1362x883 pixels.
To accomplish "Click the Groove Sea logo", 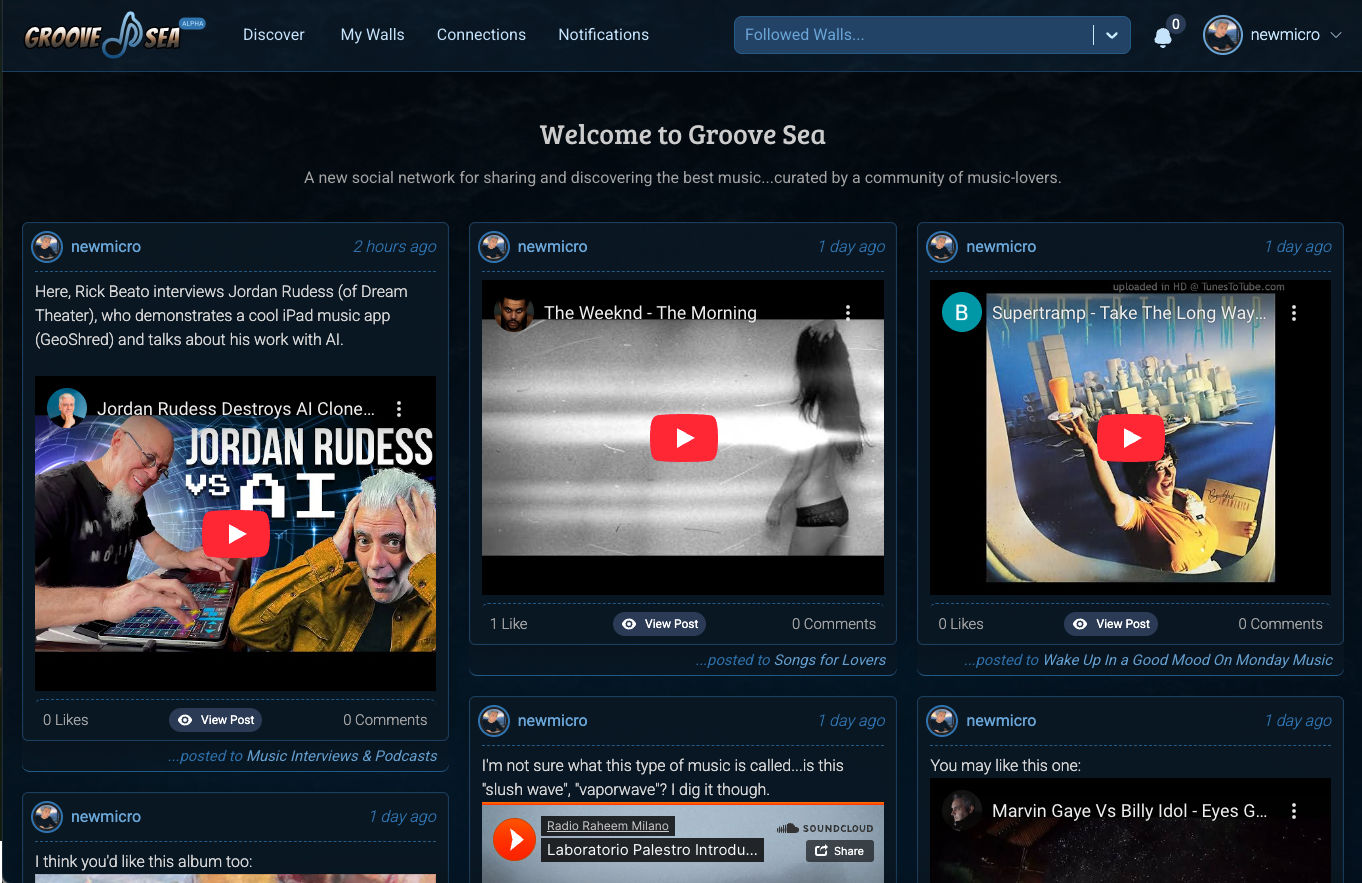I will click(x=114, y=35).
